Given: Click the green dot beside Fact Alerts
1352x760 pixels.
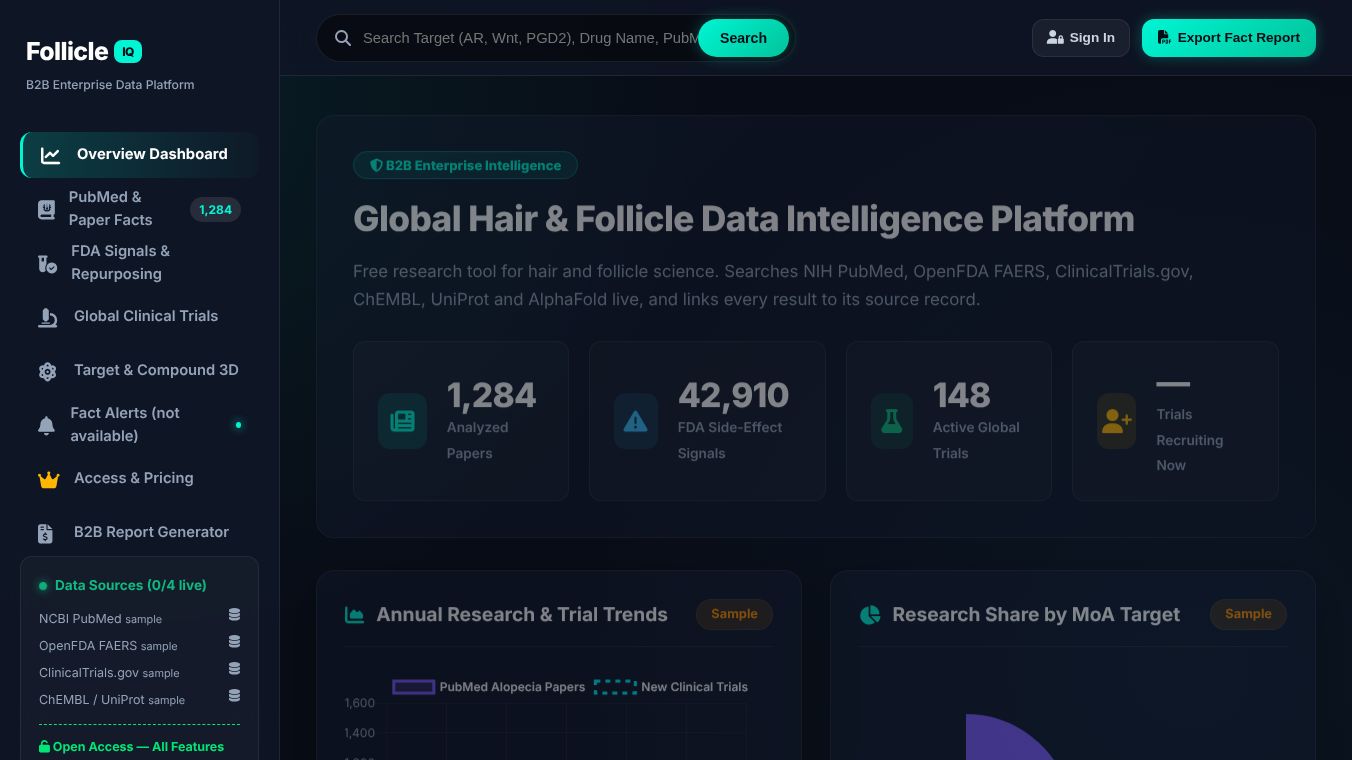Looking at the screenshot, I should point(238,425).
